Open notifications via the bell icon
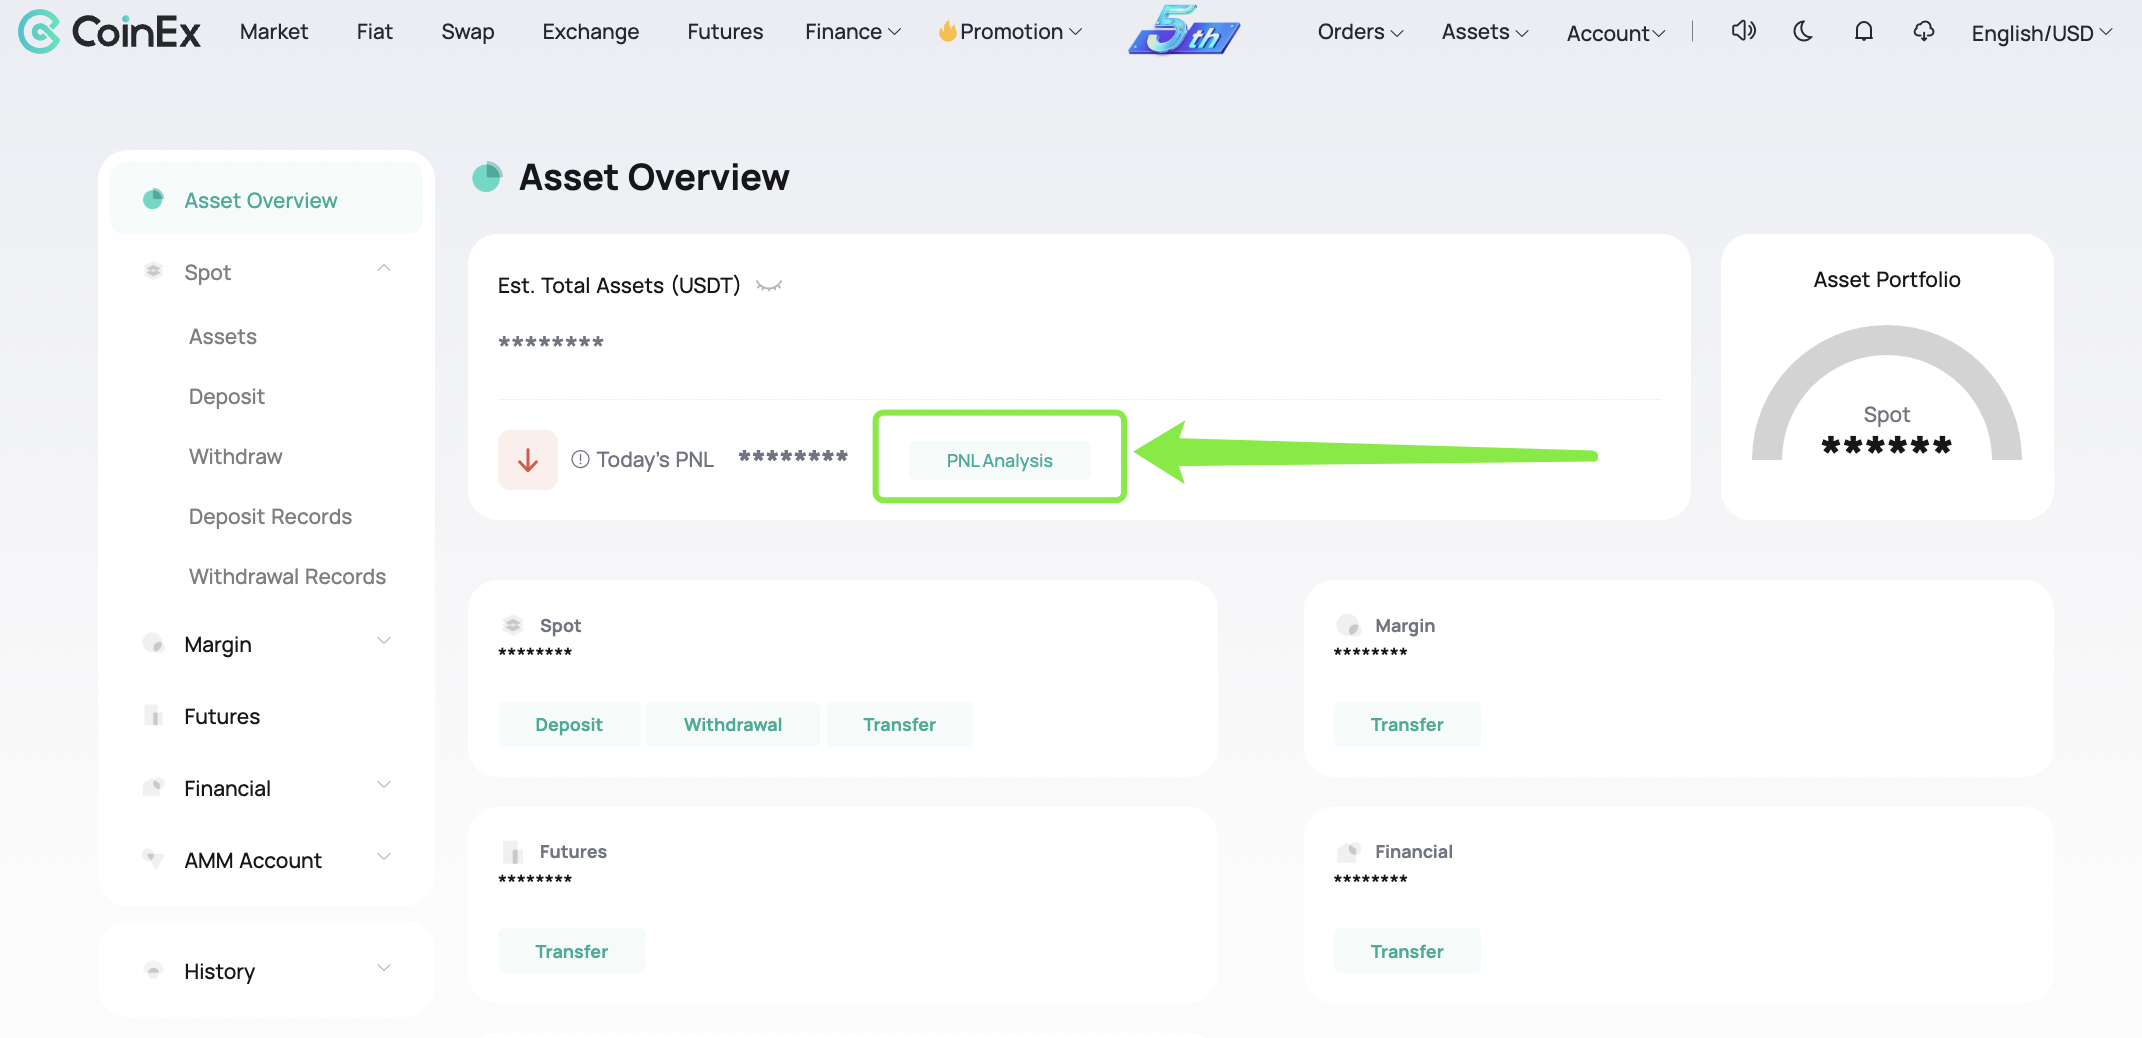The height and width of the screenshot is (1038, 2142). pyautogui.click(x=1863, y=31)
